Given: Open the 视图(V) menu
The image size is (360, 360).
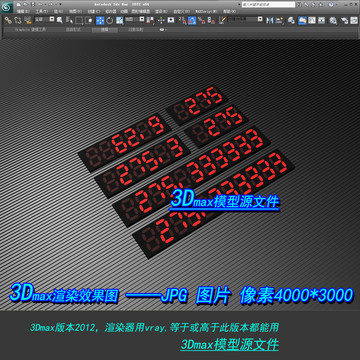Looking at the screenshot, I should coord(75,11).
